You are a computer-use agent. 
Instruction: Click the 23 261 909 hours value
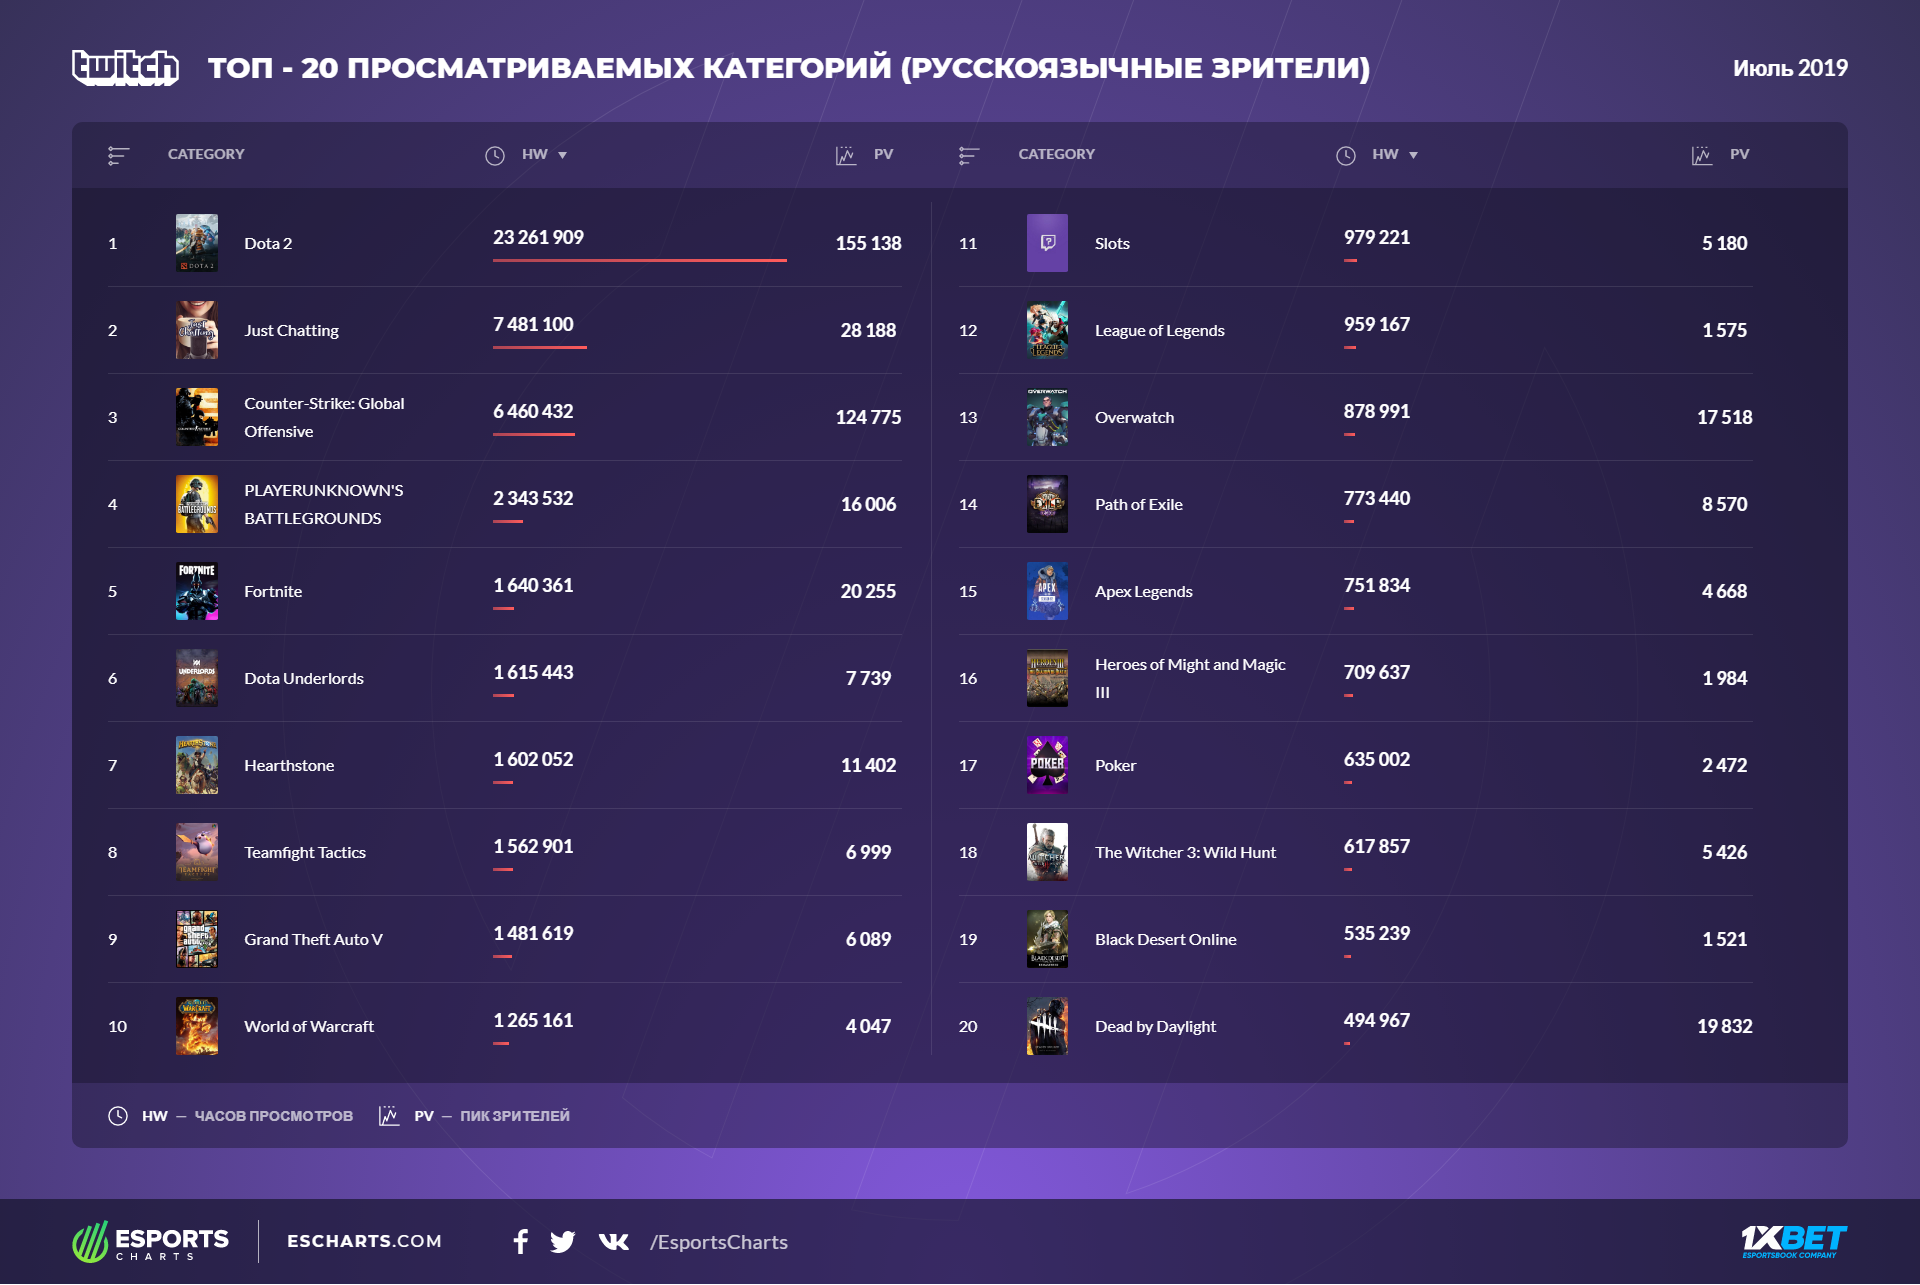click(538, 237)
